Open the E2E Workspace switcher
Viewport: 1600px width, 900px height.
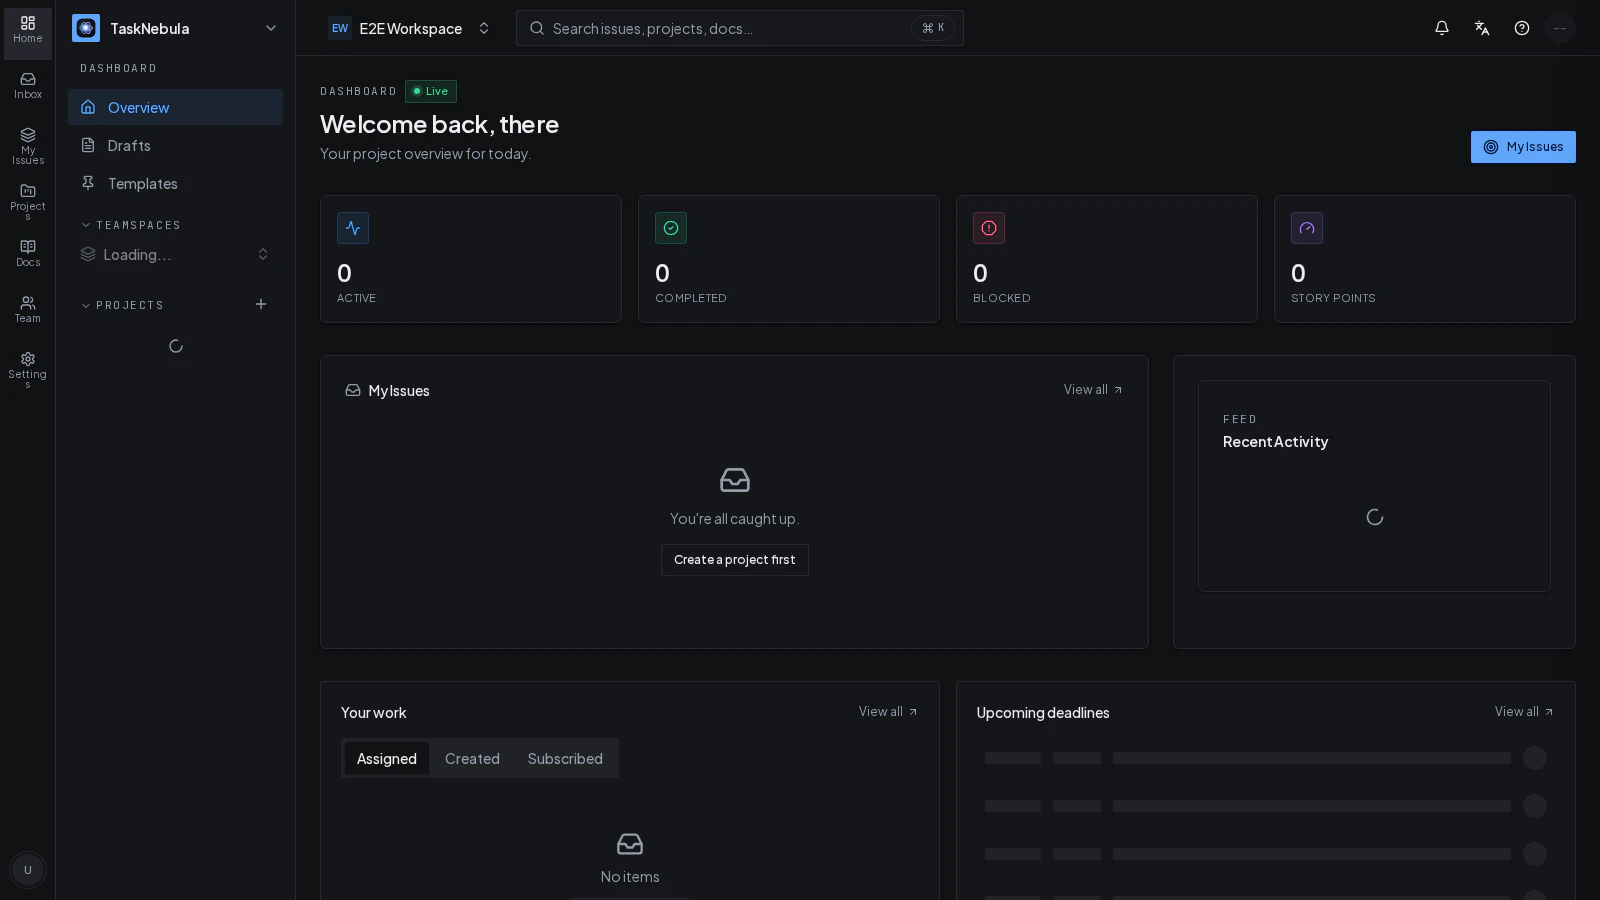point(410,28)
